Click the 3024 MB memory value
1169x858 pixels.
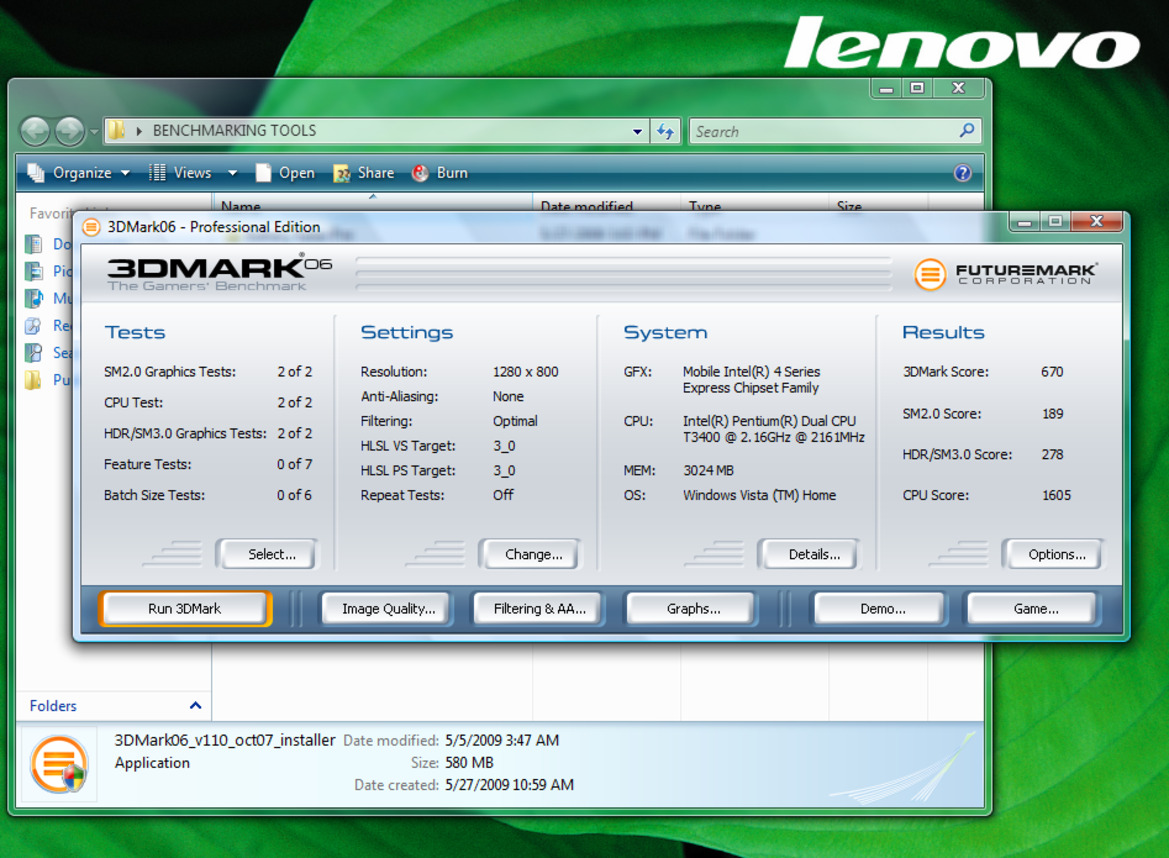point(708,470)
